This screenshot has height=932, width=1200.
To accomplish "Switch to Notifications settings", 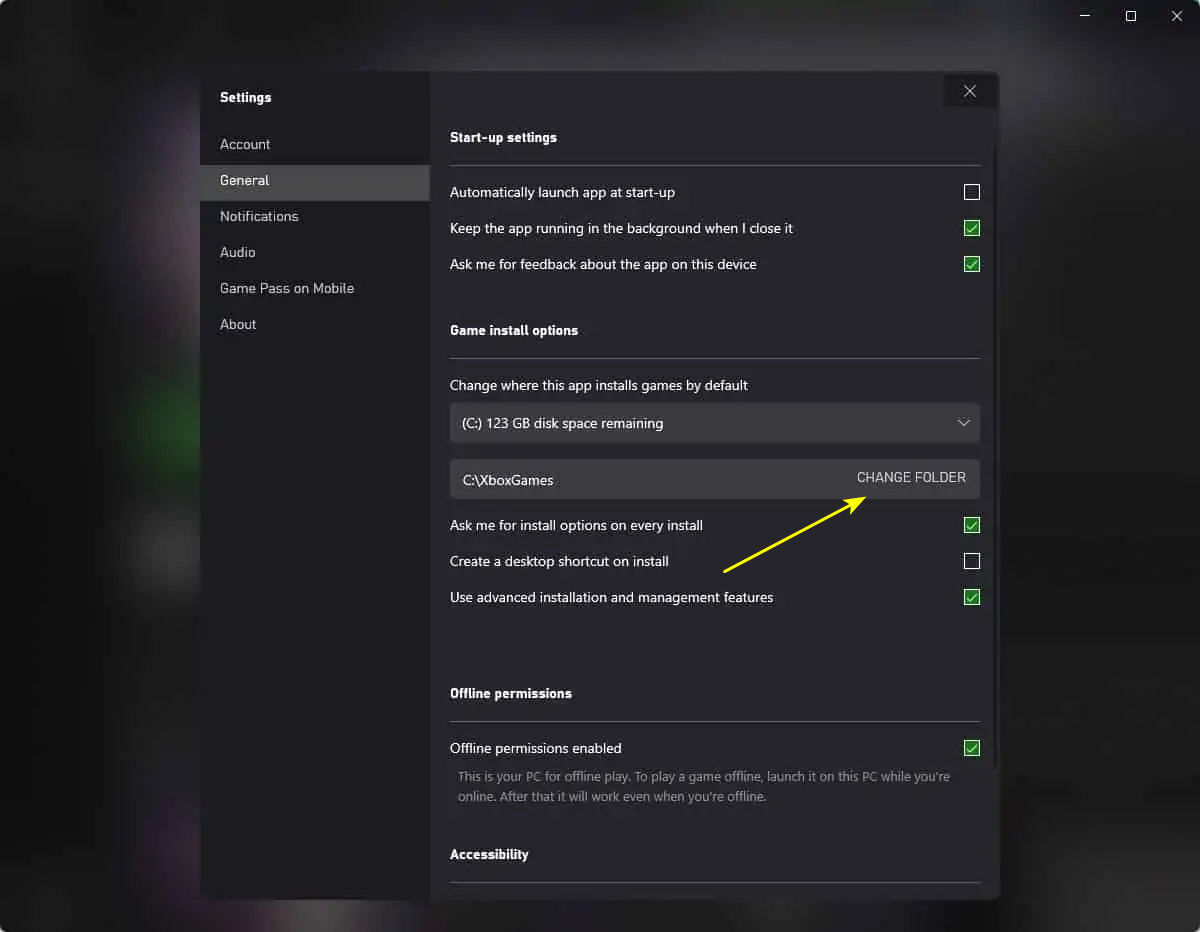I will pyautogui.click(x=259, y=216).
